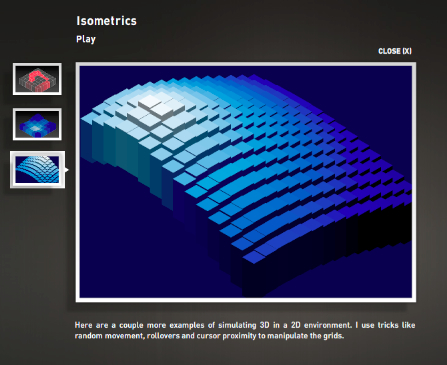Open the red cube grid thumbnail
The height and width of the screenshot is (365, 447).
point(37,79)
